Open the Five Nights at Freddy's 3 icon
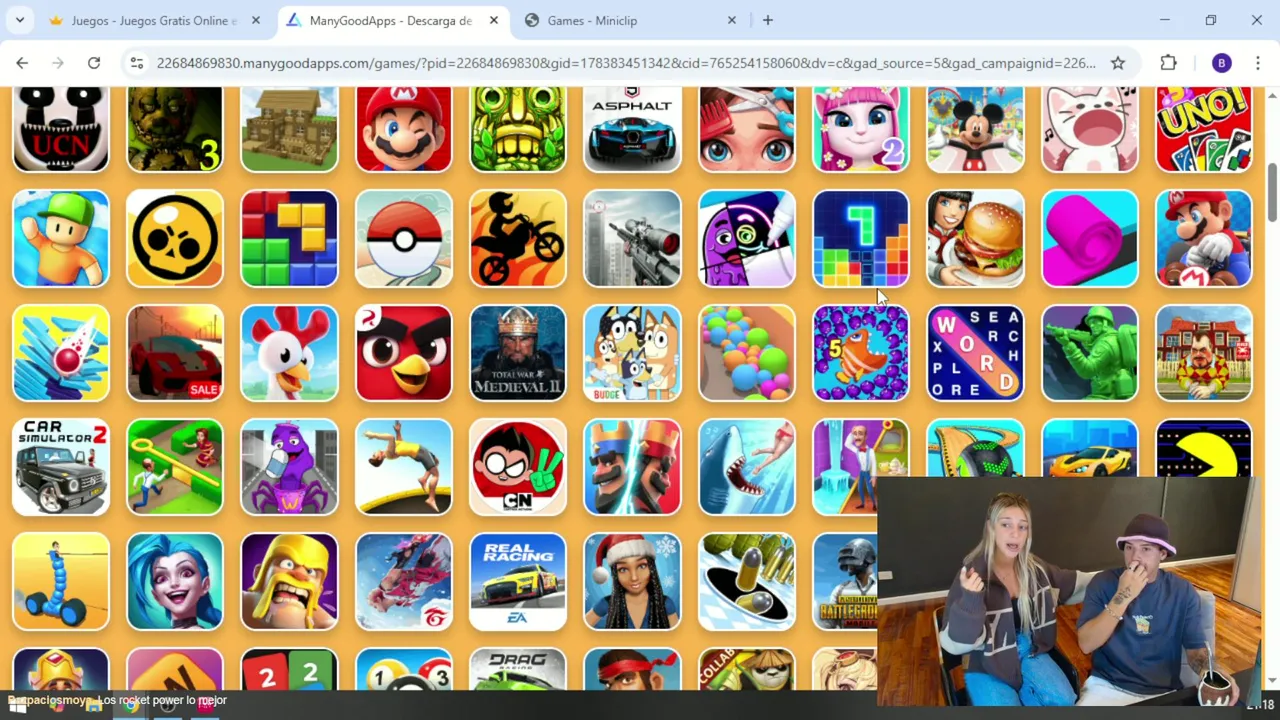 click(x=175, y=128)
